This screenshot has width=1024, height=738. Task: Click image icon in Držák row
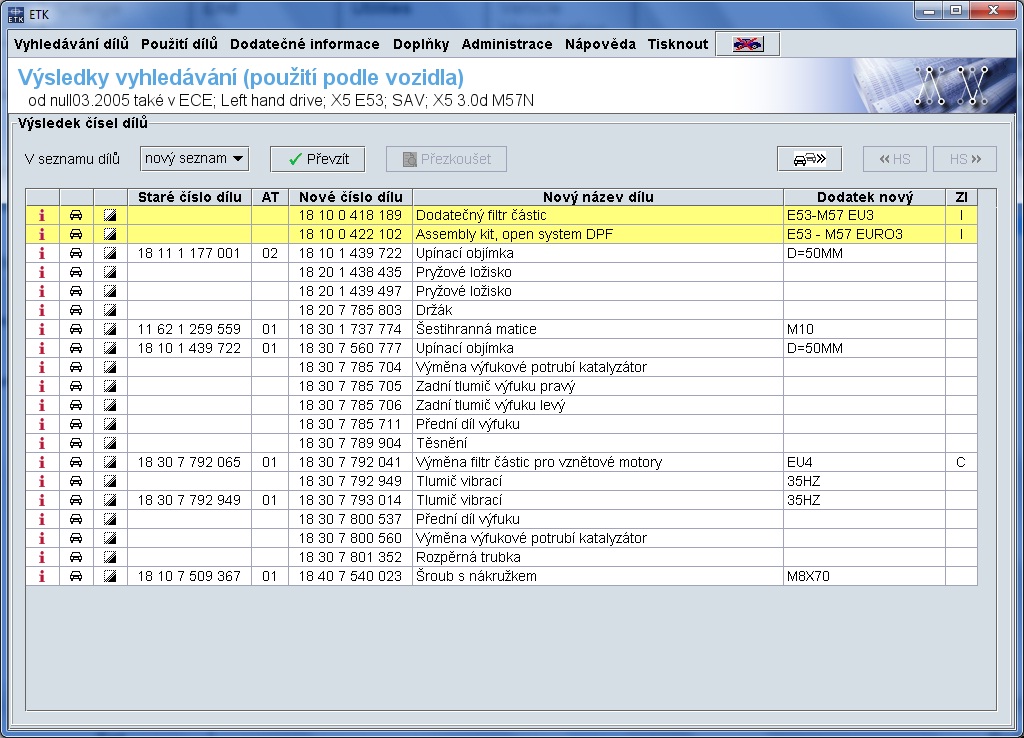[110, 310]
